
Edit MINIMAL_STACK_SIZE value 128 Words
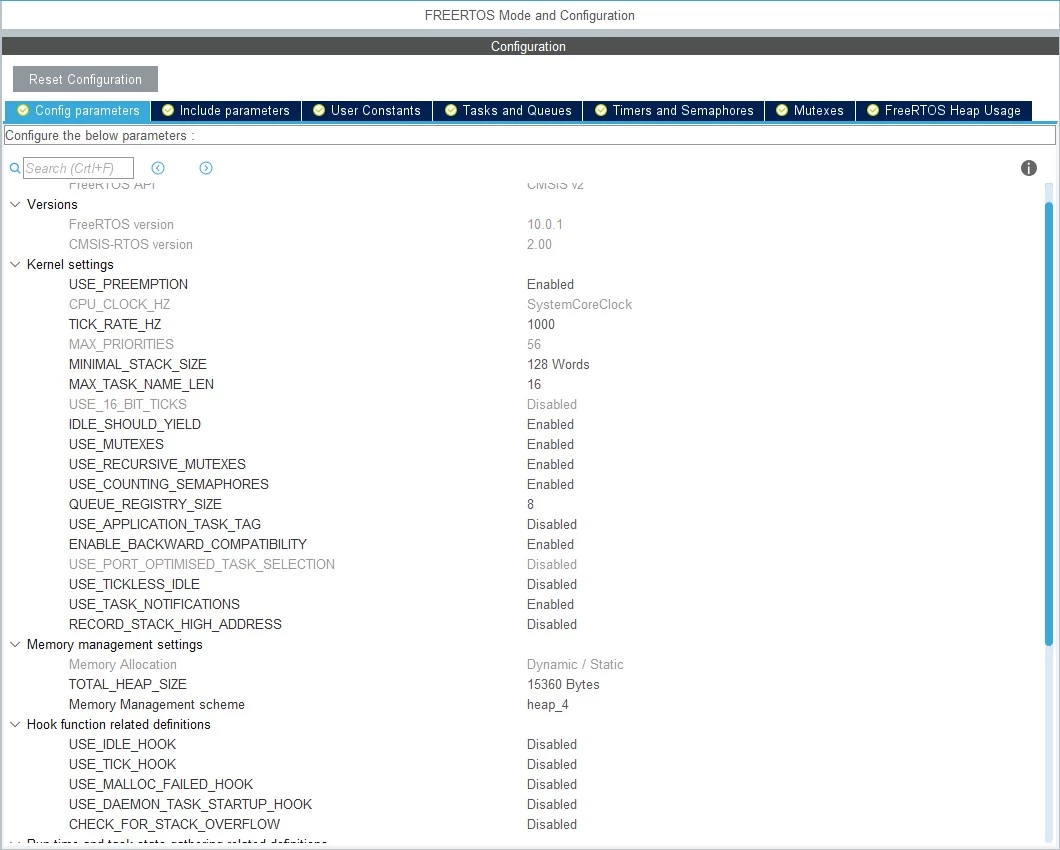(x=558, y=364)
